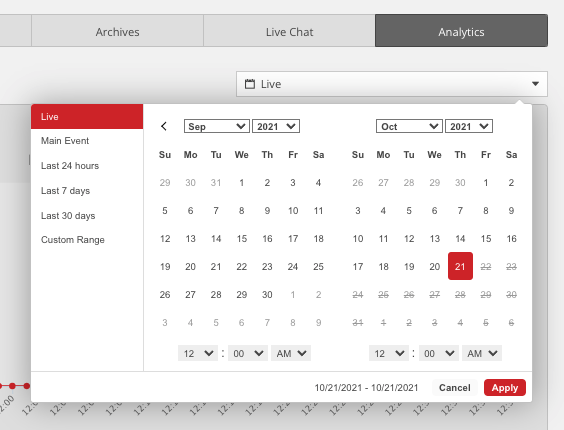Image resolution: width=564 pixels, height=430 pixels.
Task: Select September 19 in left calendar
Action: point(165,266)
